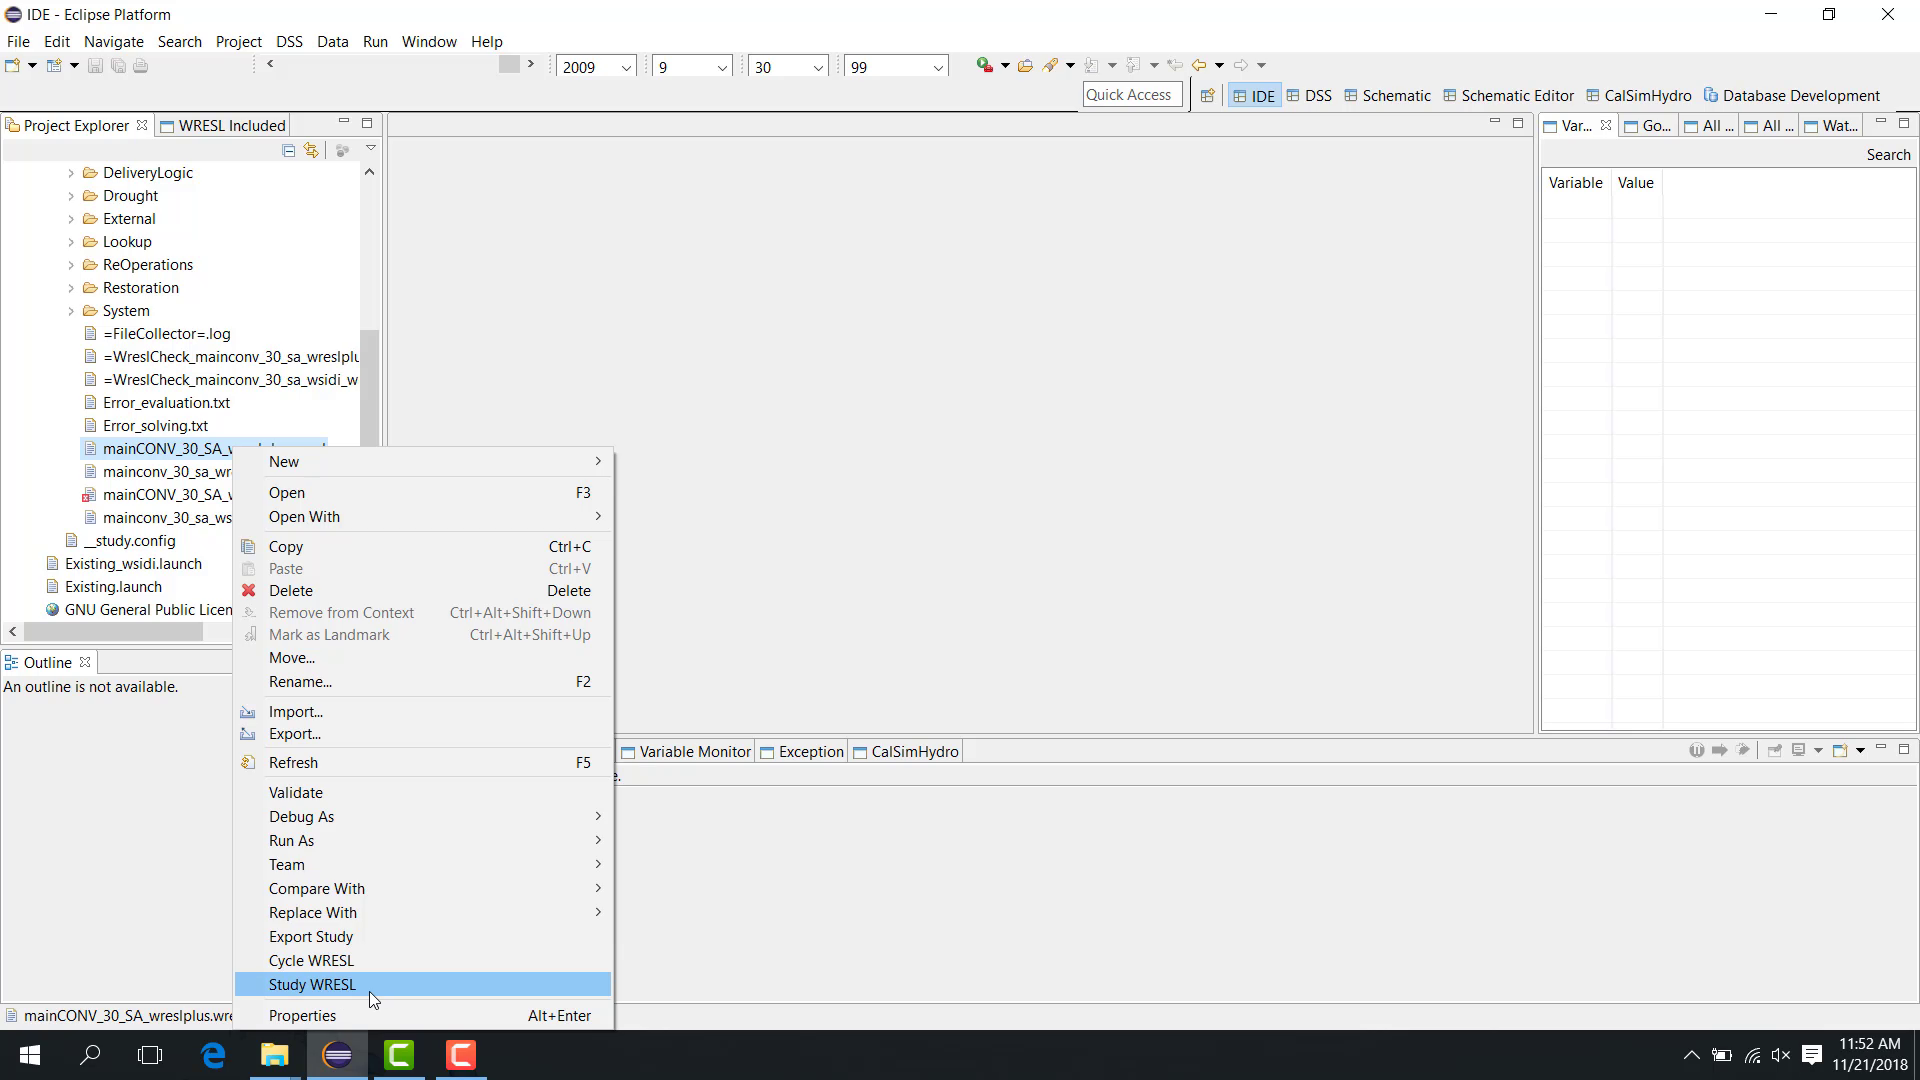Switch to the DSS perspective
Screen dimensions: 1920x1080
(x=1309, y=96)
